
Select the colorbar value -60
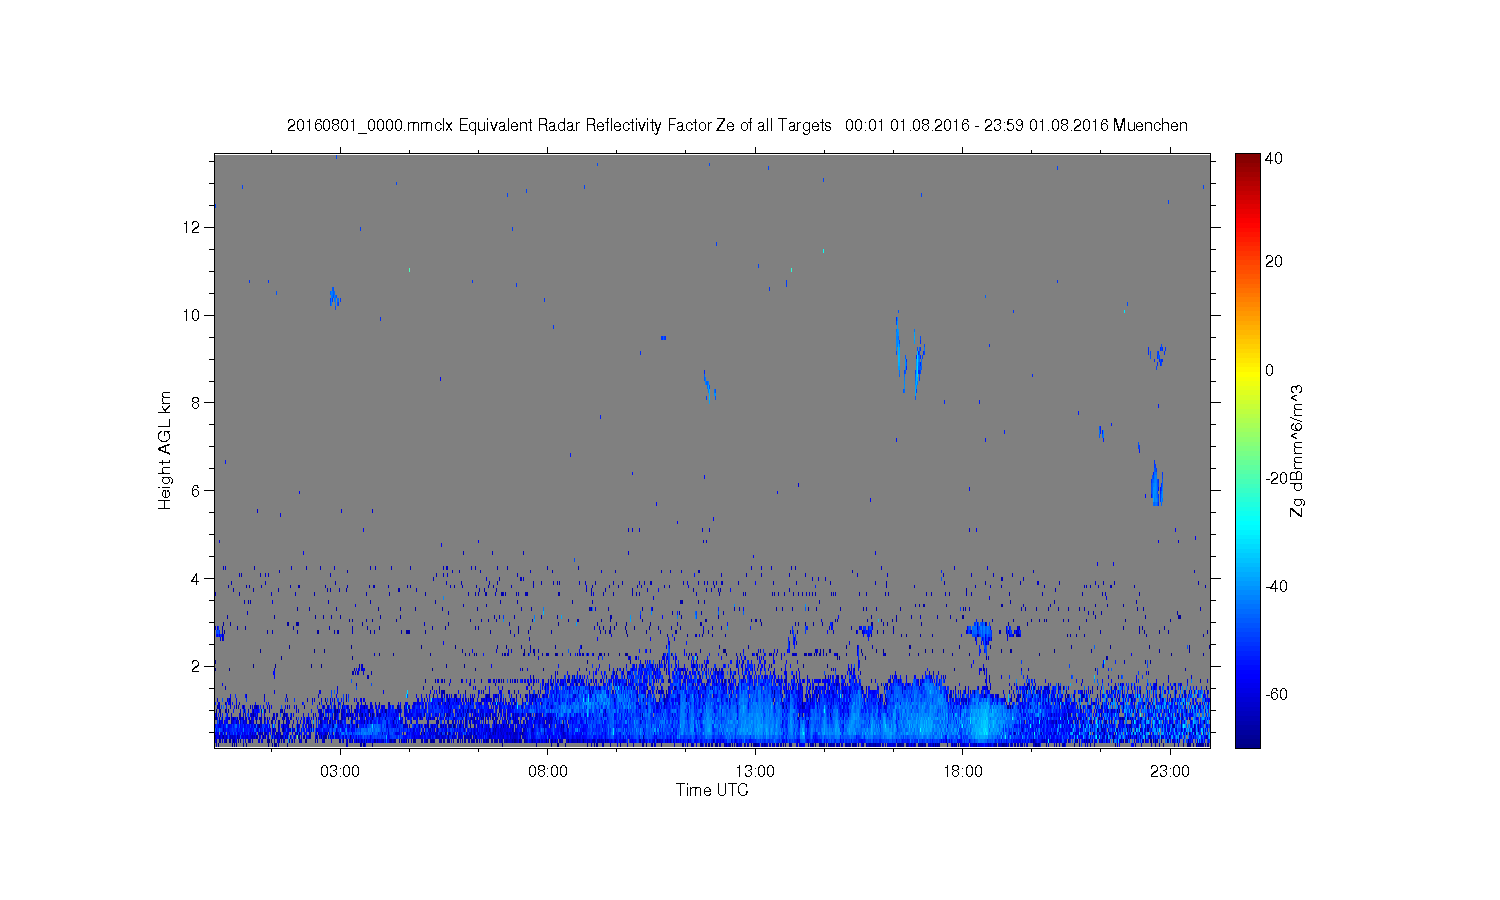(x=1276, y=694)
